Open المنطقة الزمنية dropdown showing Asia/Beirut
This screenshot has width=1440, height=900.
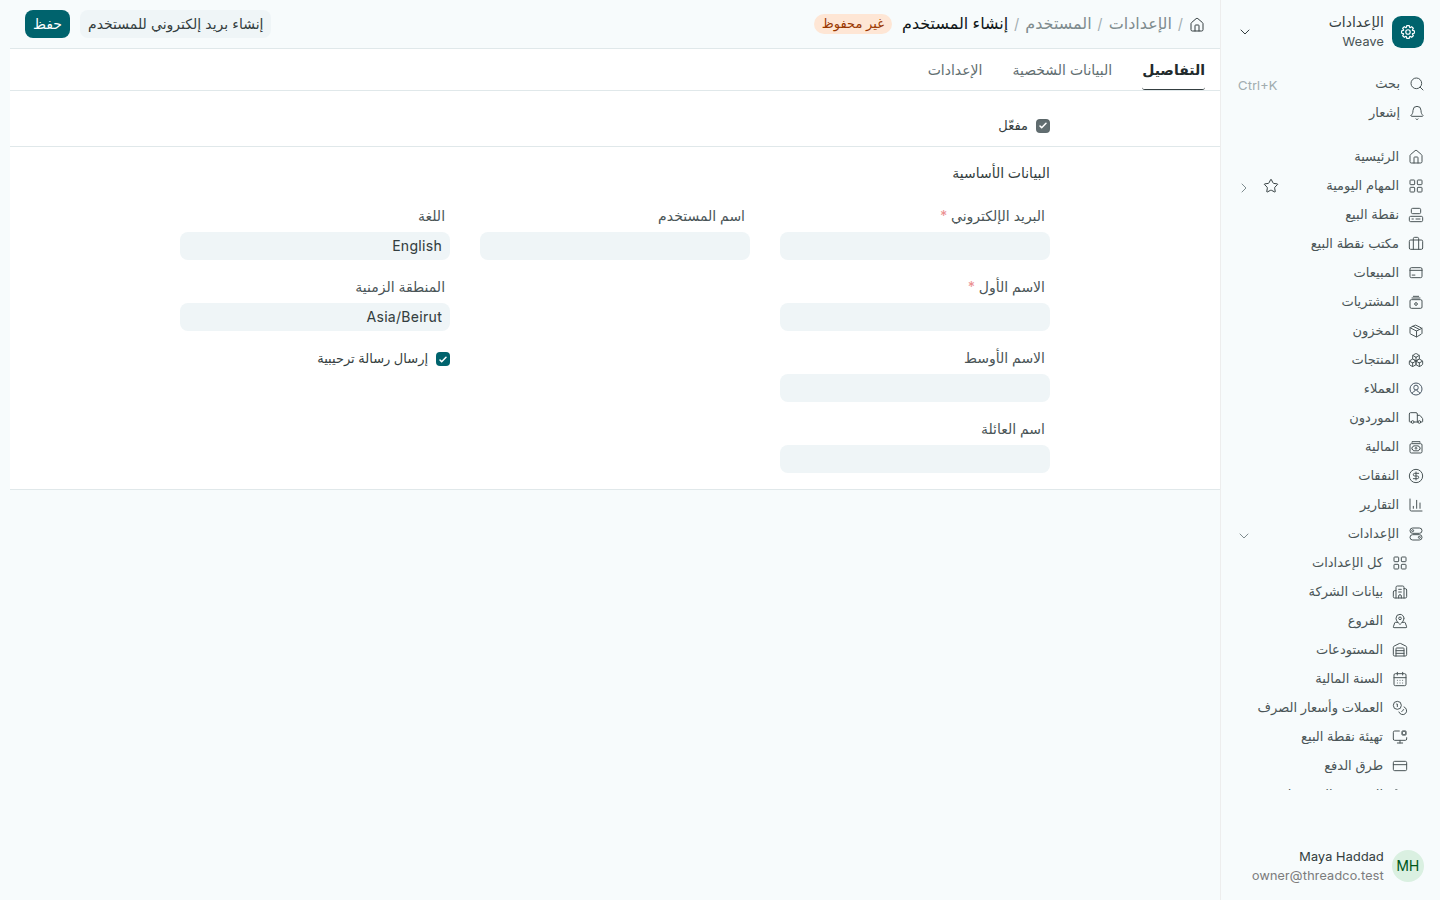[315, 317]
